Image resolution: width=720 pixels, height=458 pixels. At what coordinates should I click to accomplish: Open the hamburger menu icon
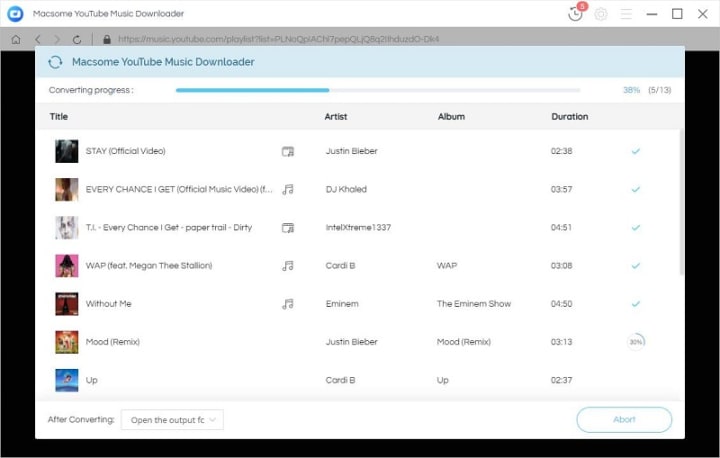[x=626, y=14]
